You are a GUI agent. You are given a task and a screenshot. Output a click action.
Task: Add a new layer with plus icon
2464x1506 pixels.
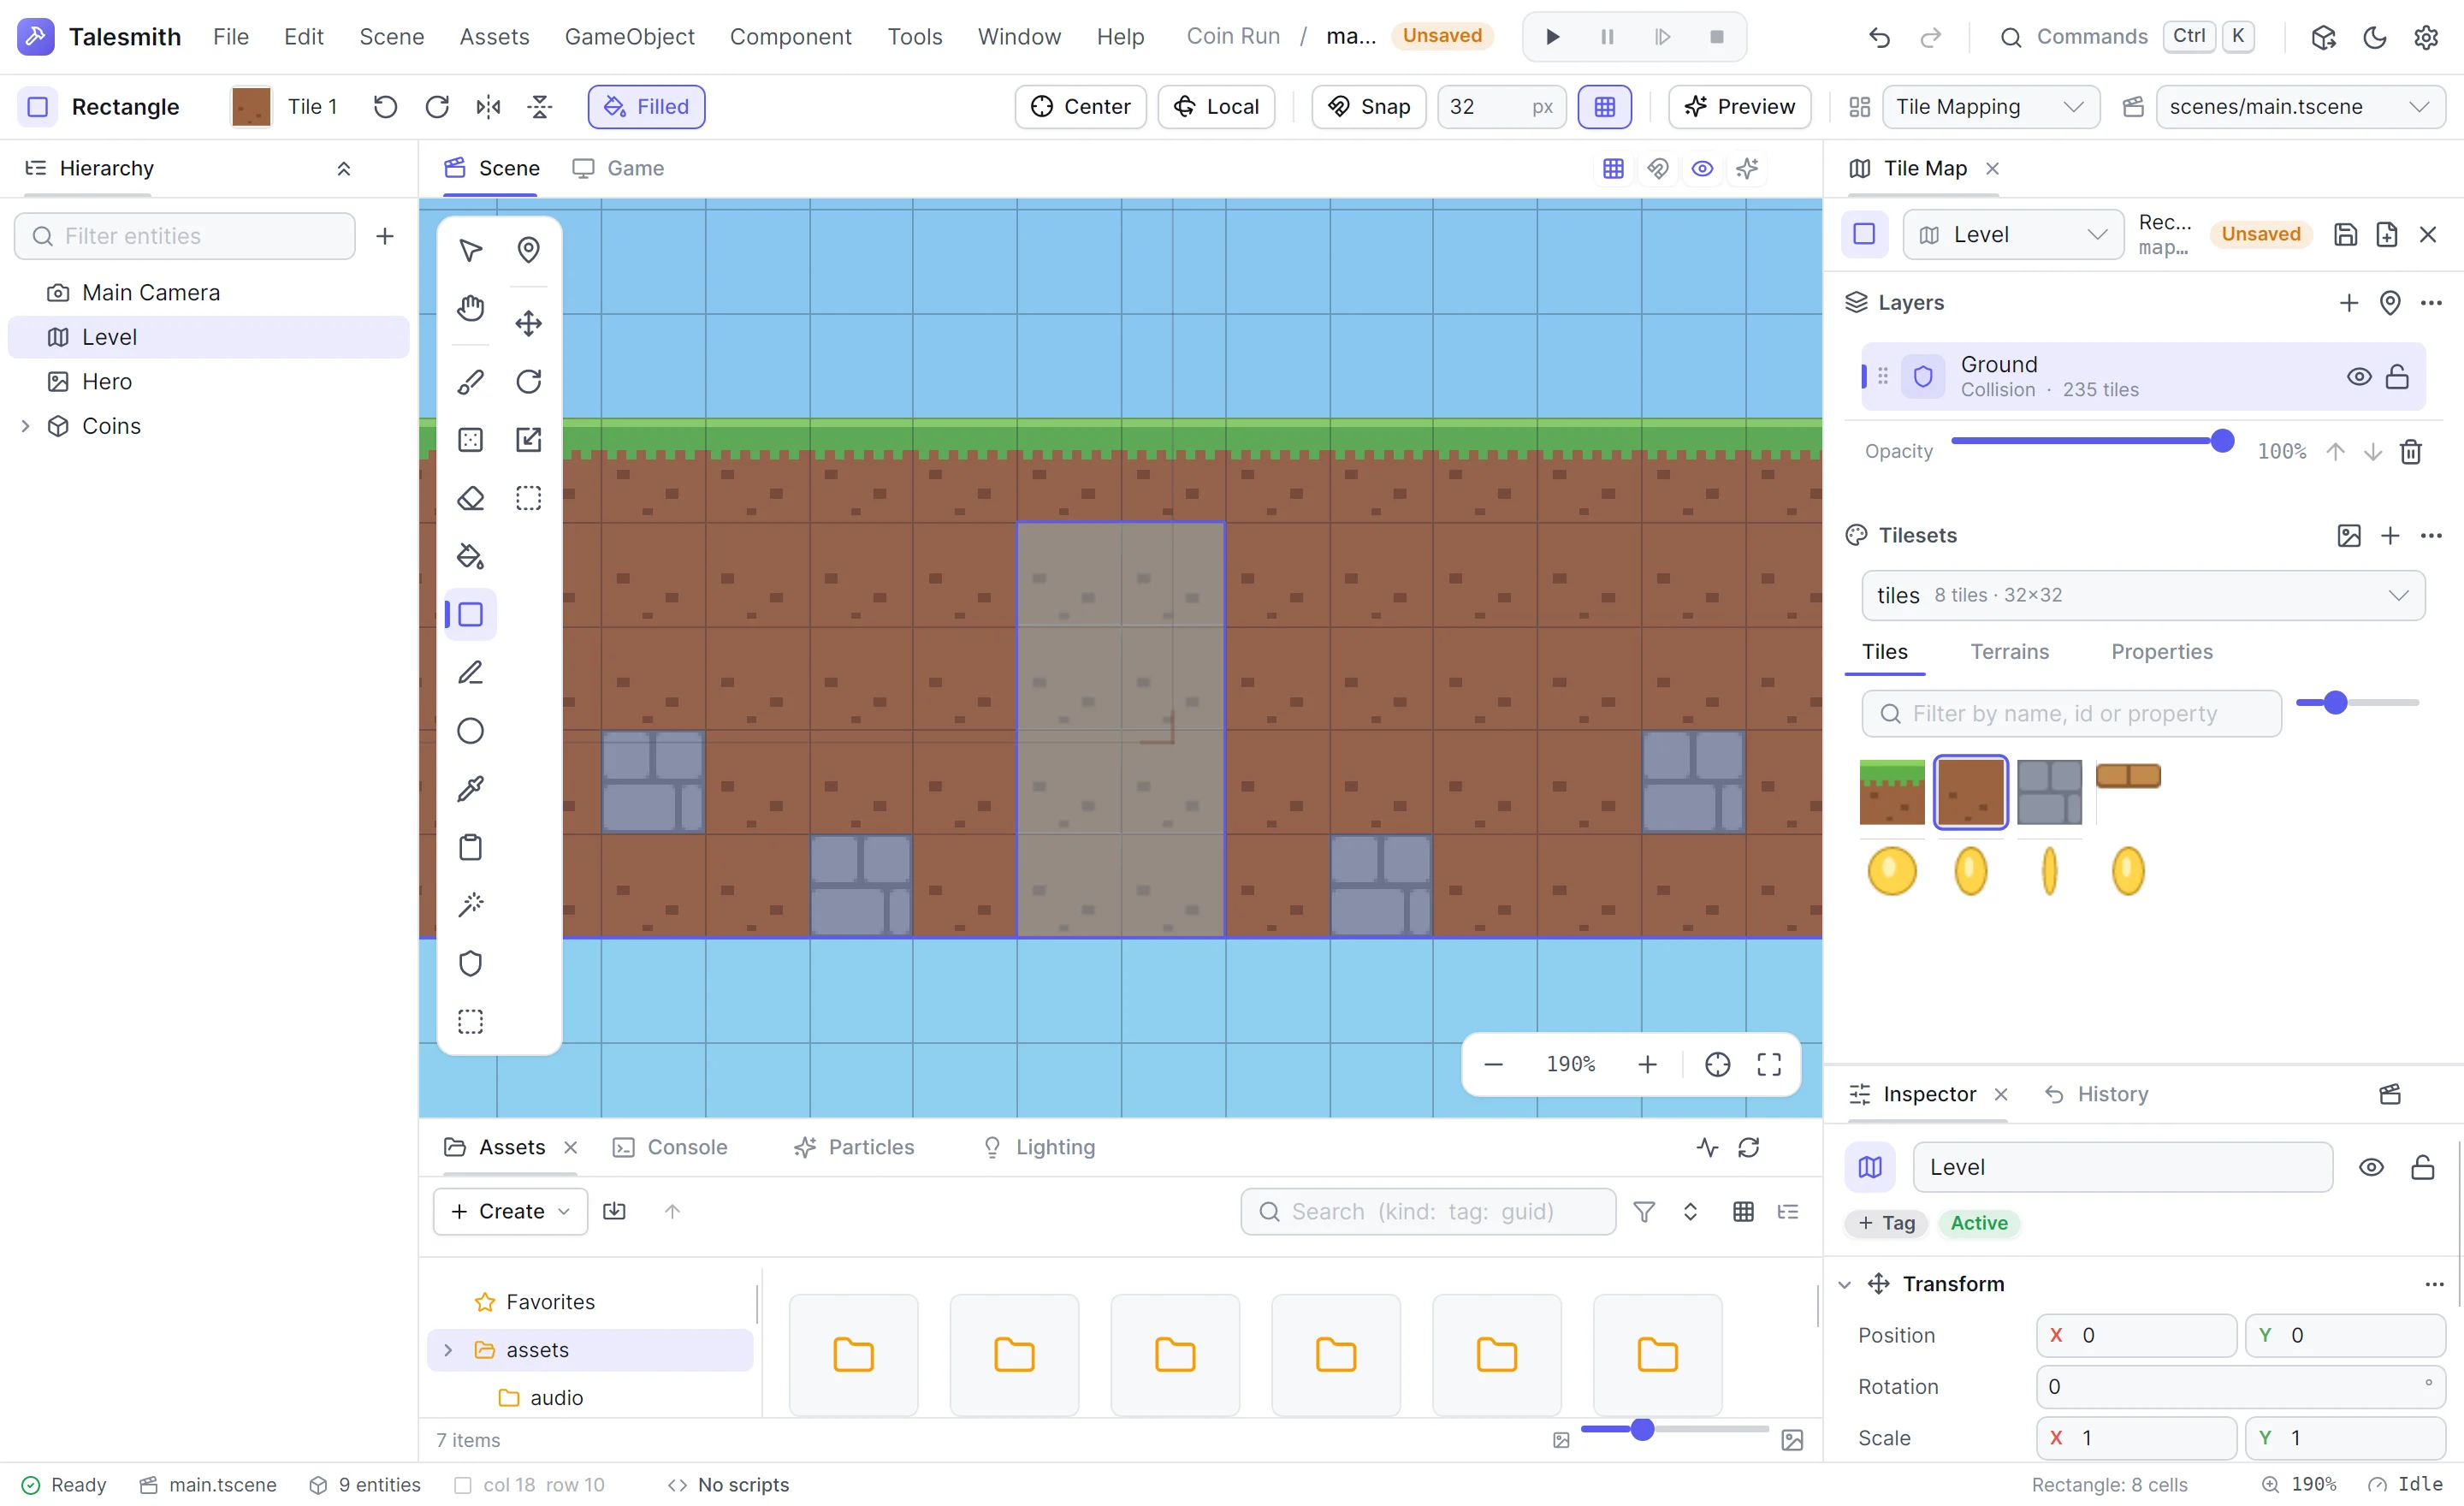[x=2348, y=303]
